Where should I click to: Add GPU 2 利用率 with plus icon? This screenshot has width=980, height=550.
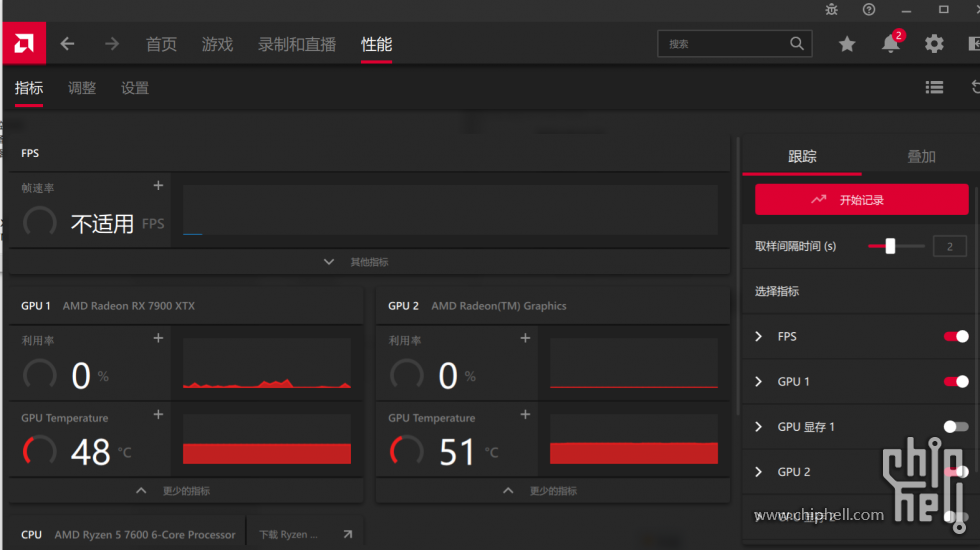525,338
